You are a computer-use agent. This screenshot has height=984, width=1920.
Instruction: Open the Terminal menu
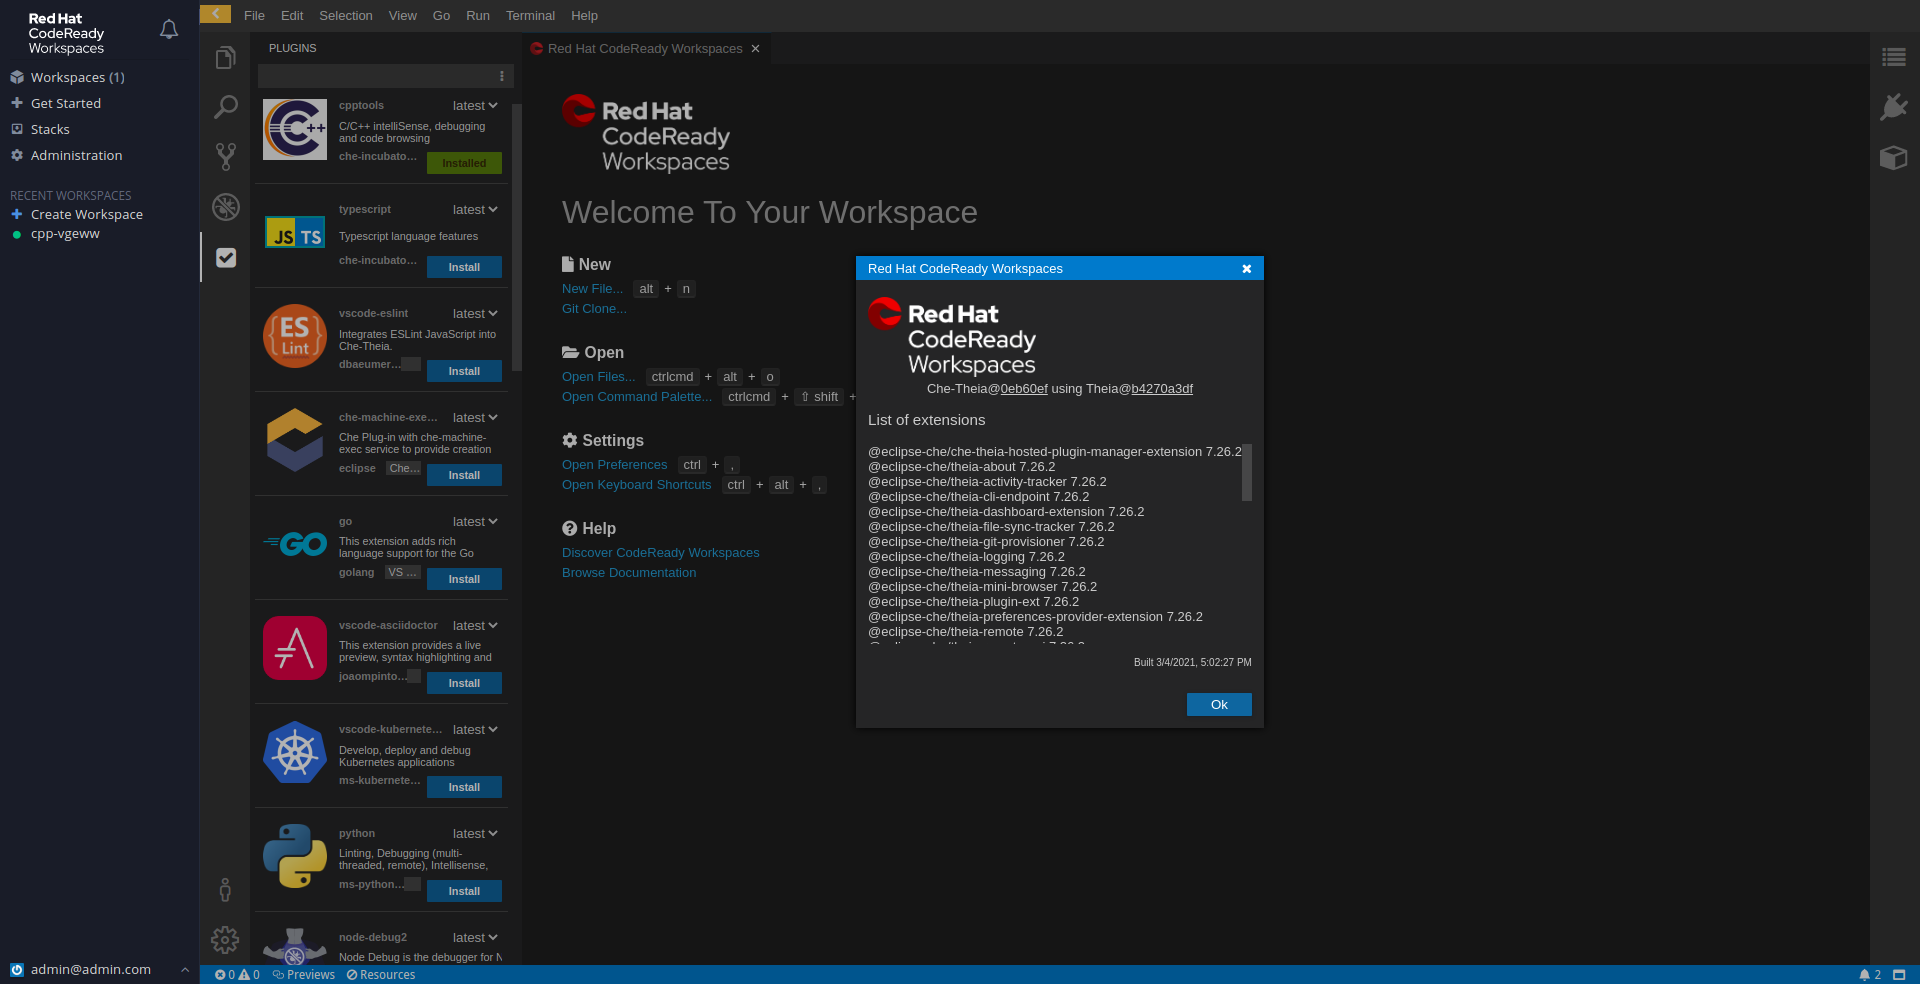pyautogui.click(x=530, y=16)
